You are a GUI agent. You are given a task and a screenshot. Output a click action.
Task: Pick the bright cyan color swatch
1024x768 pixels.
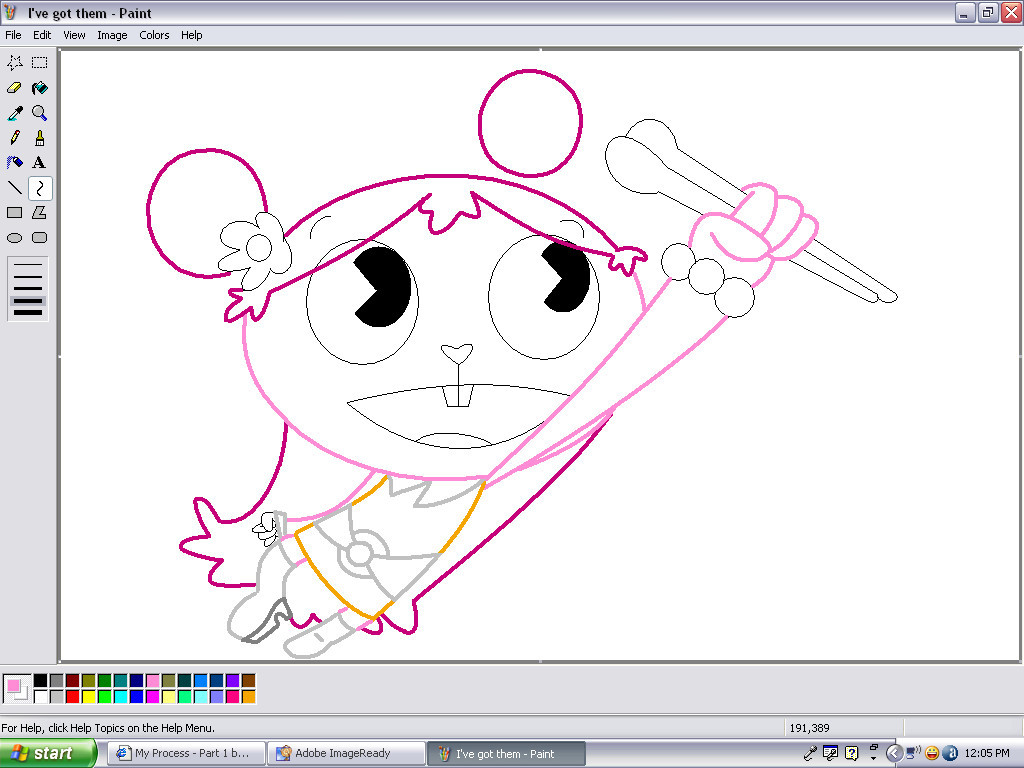pos(121,697)
